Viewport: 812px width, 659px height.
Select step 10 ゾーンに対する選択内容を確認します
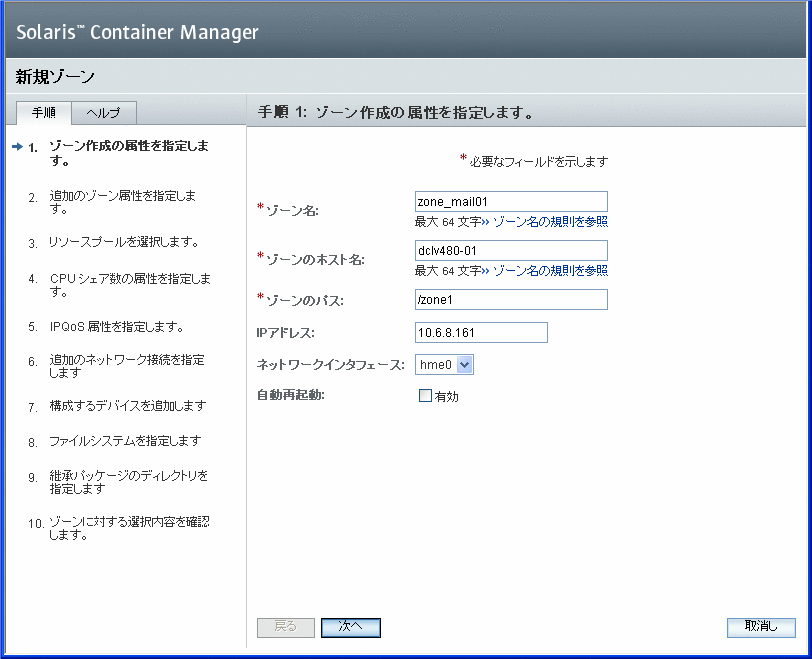coord(129,528)
